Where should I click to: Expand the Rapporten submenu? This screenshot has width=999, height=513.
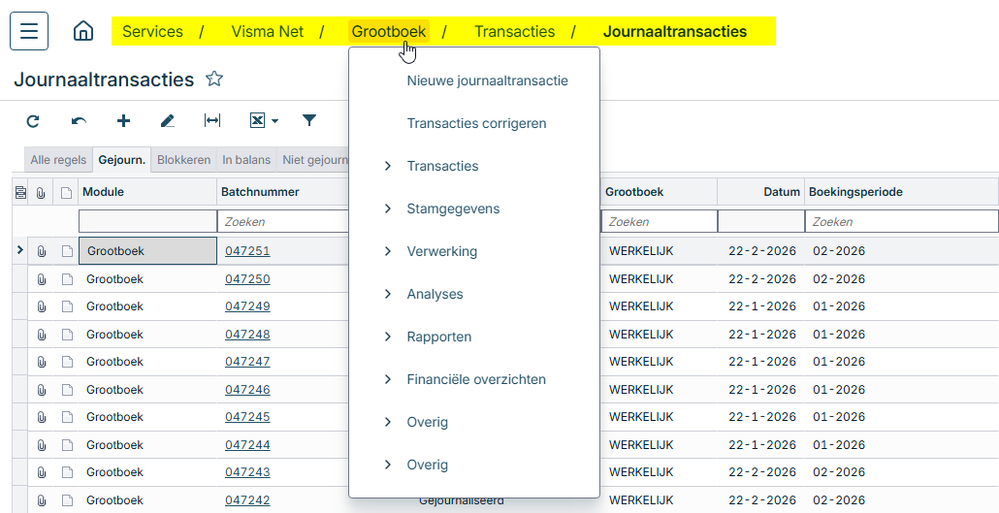coord(439,336)
